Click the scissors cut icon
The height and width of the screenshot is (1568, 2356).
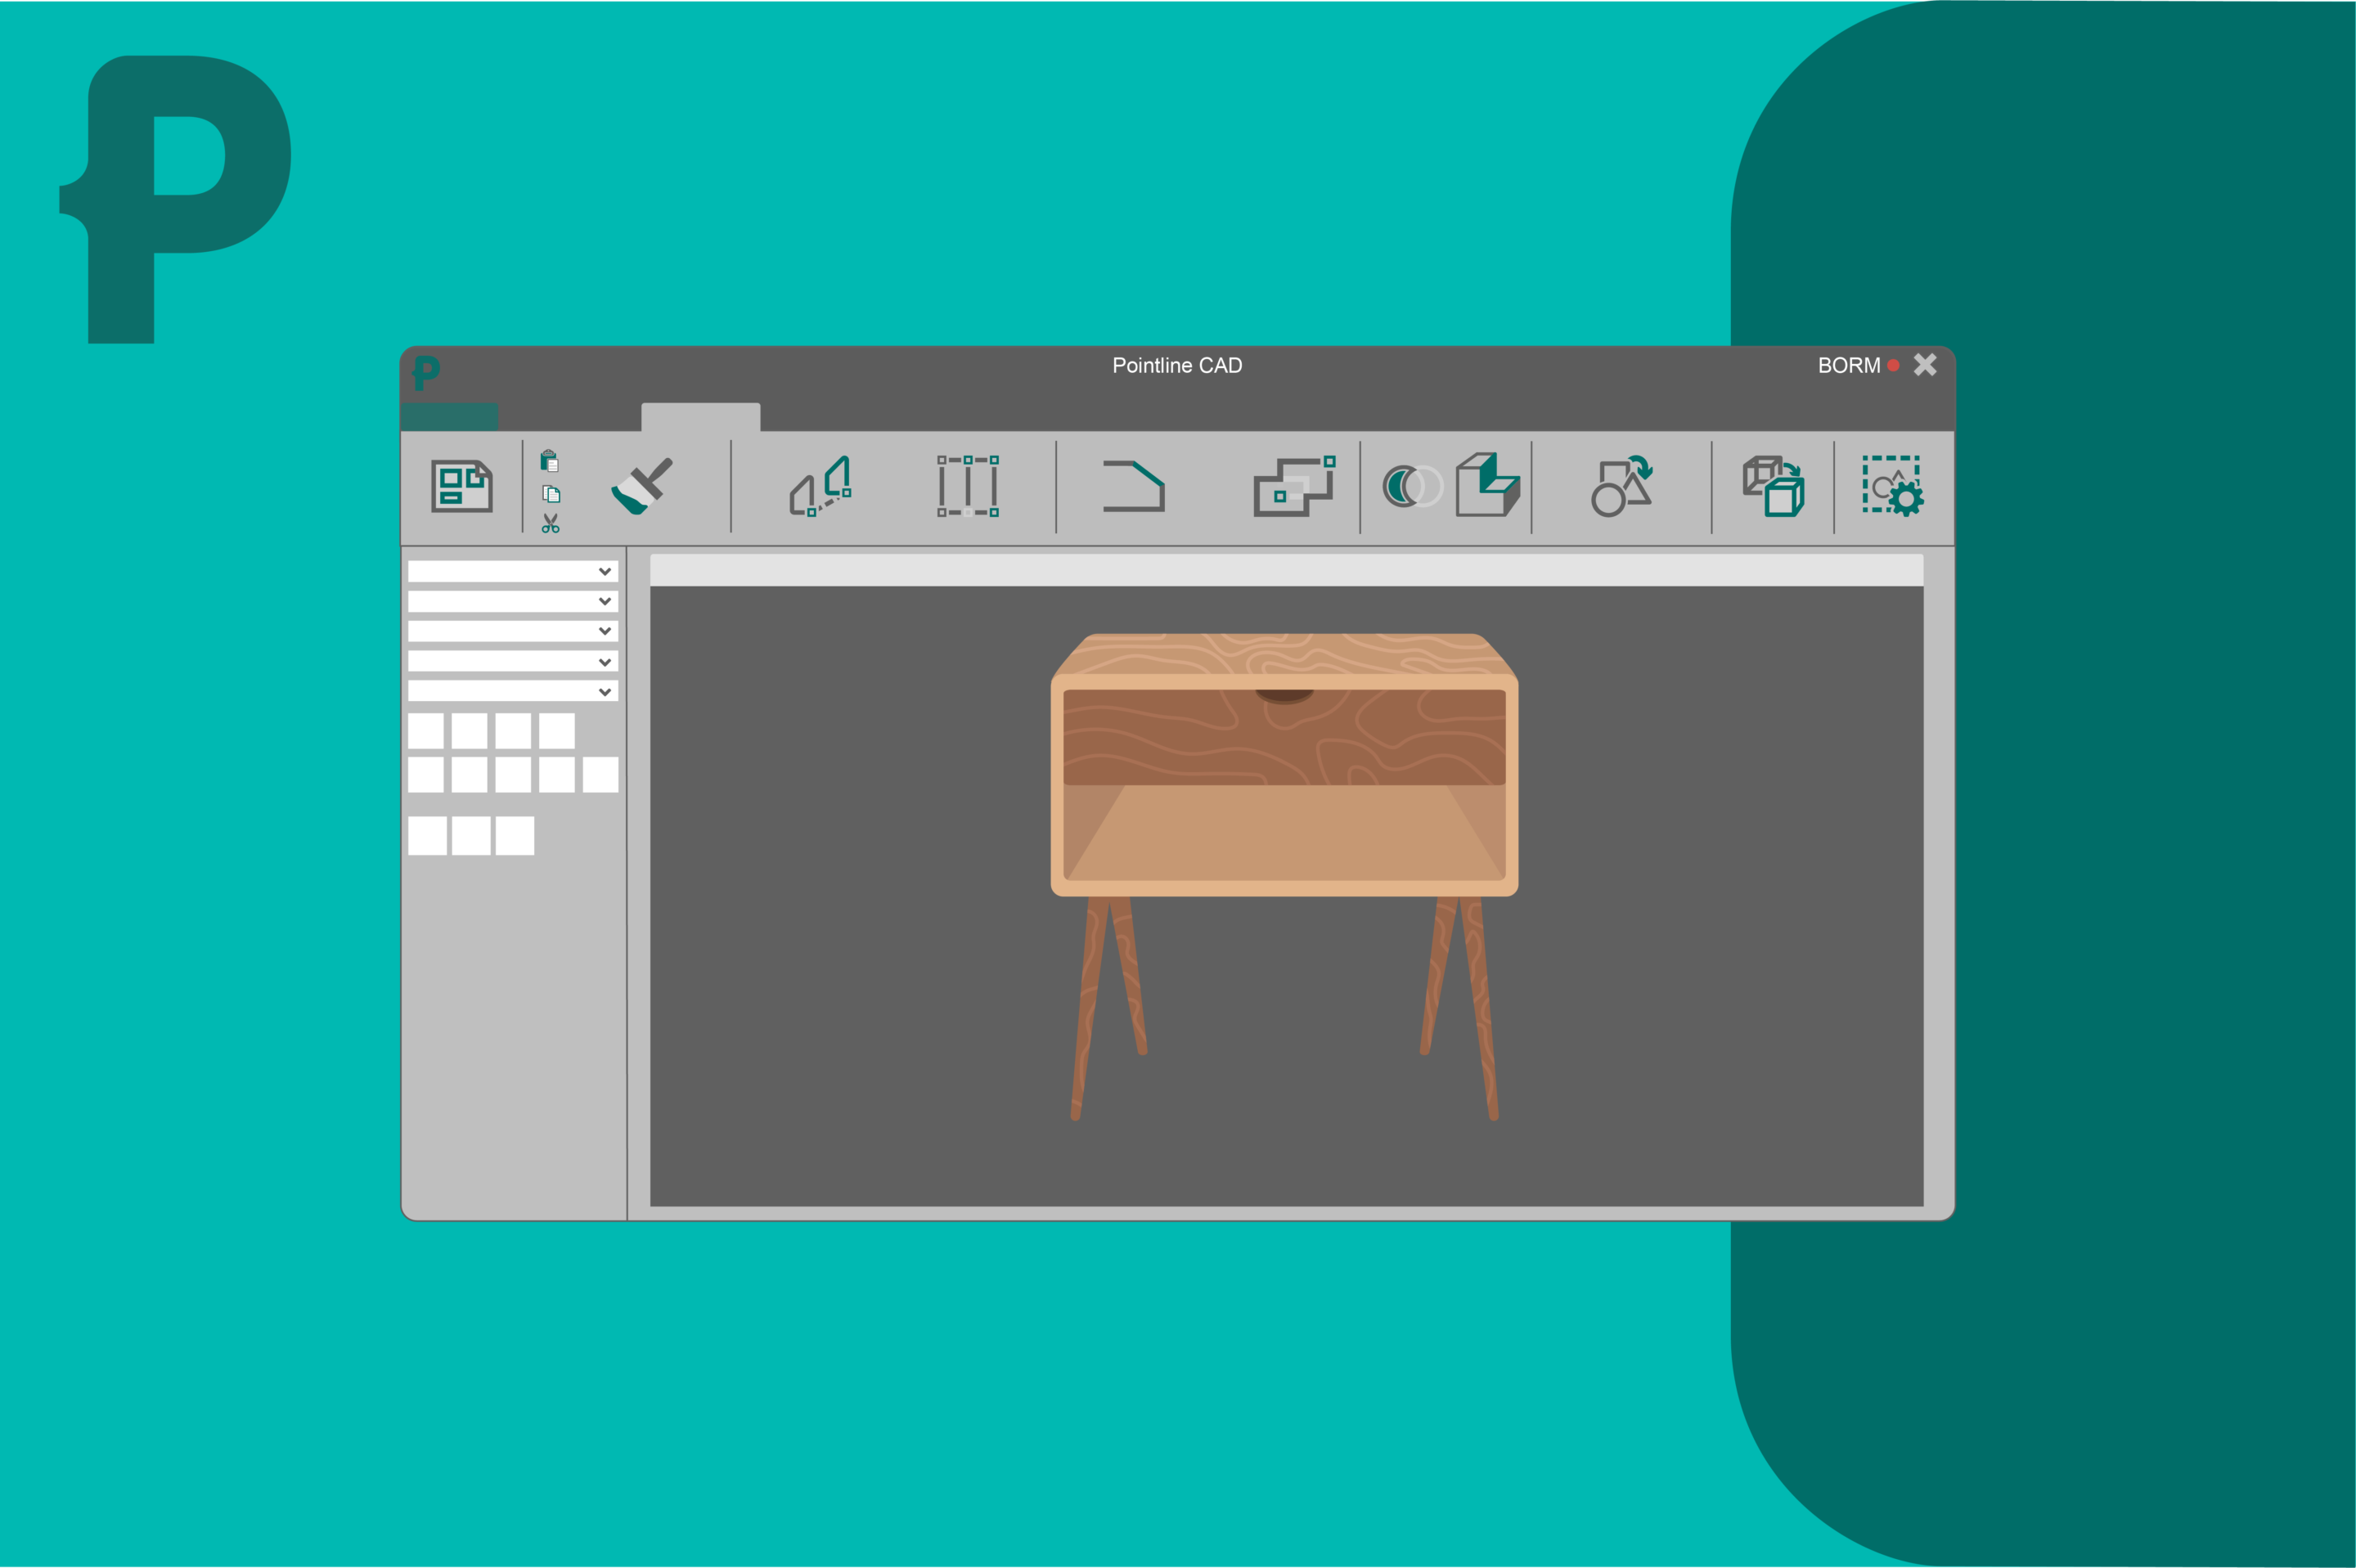tap(550, 523)
